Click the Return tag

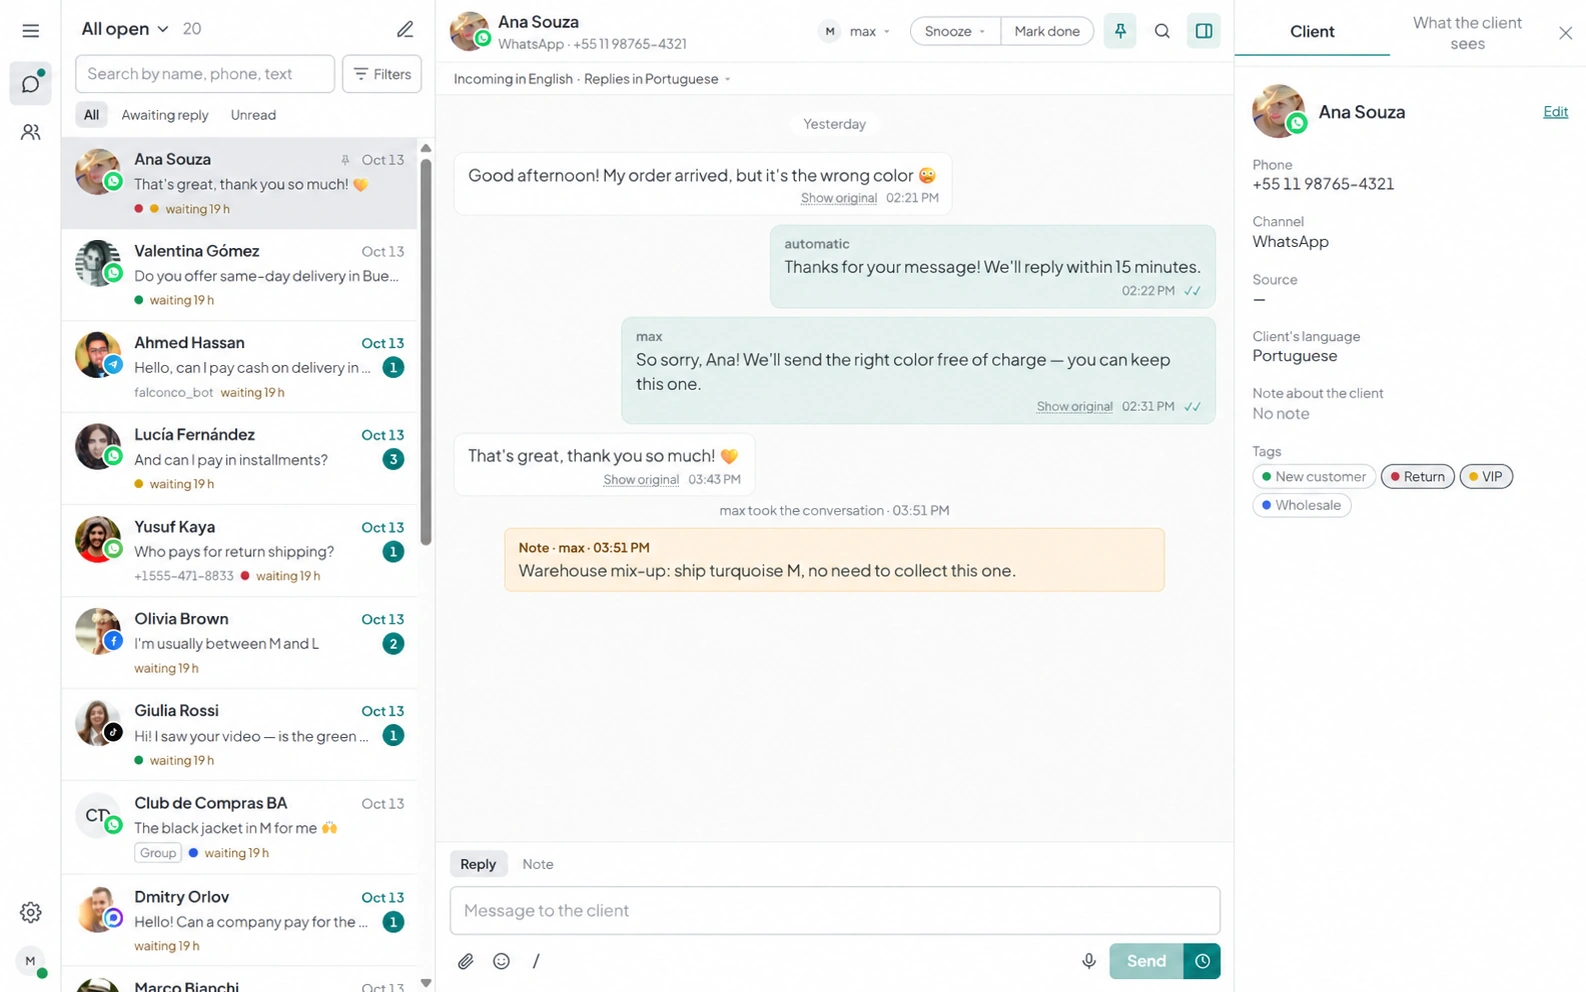[1417, 477]
